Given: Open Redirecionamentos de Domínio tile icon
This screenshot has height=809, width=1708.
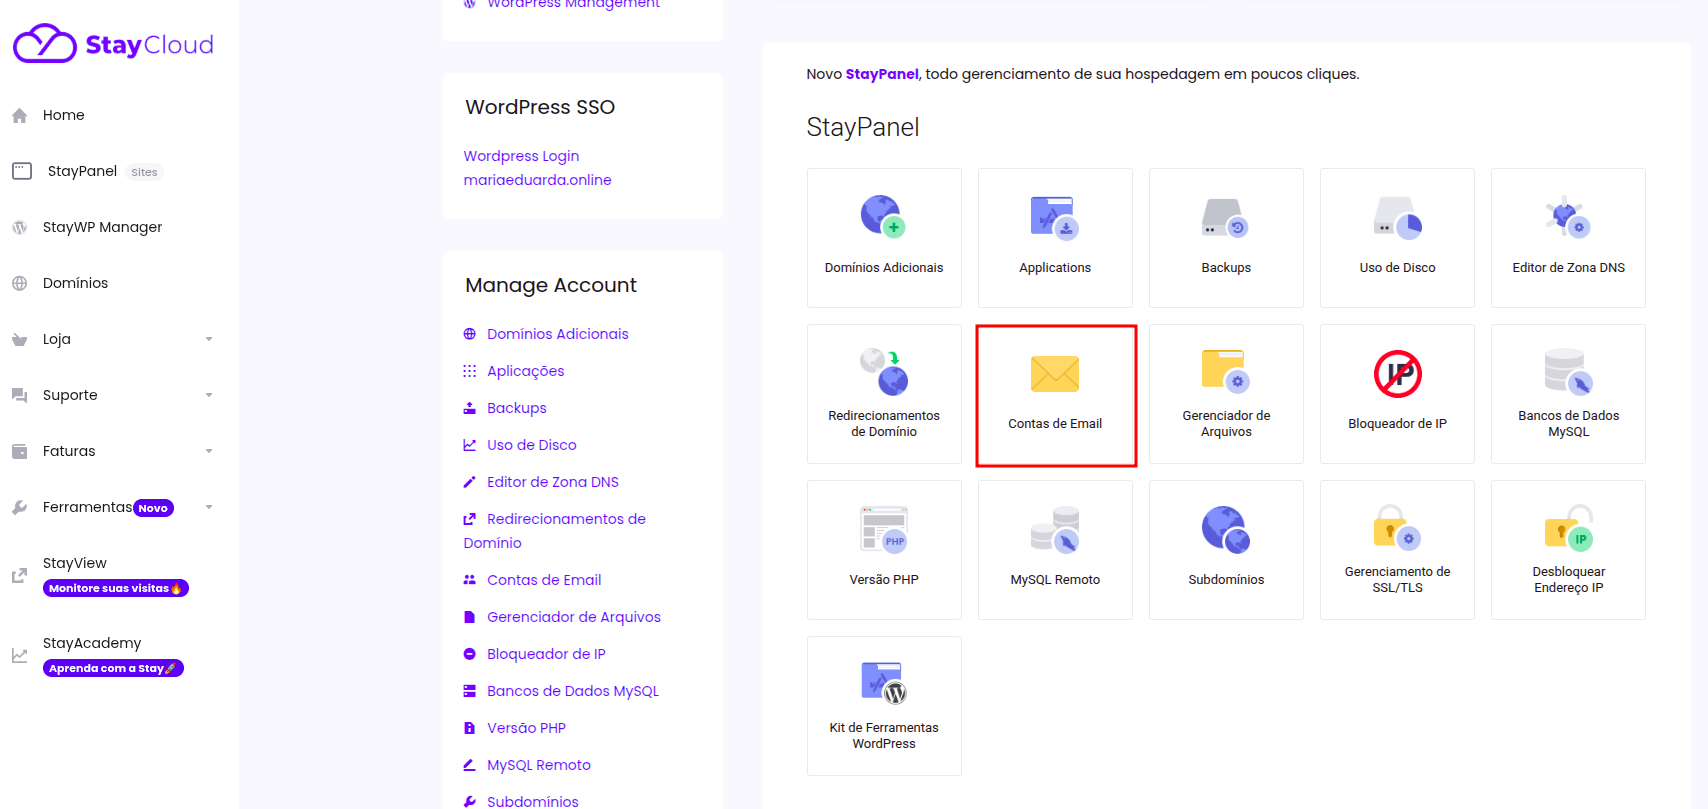Looking at the screenshot, I should point(884,372).
